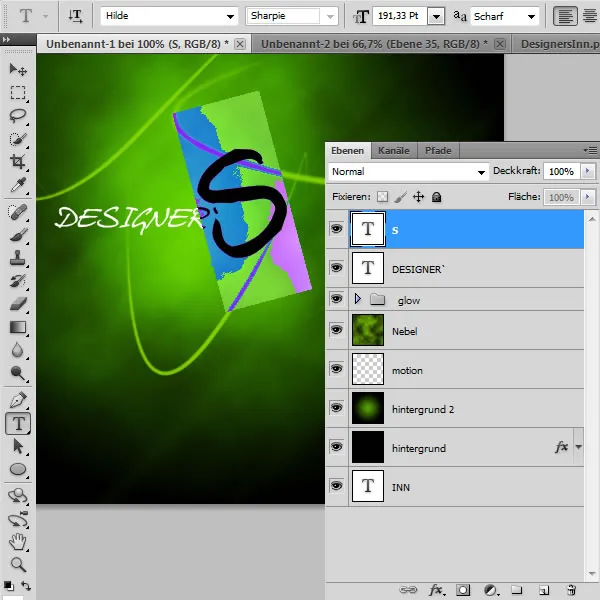Screen dimensions: 600x600
Task: Hide the DESIGNER` text layer
Action: coord(336,268)
